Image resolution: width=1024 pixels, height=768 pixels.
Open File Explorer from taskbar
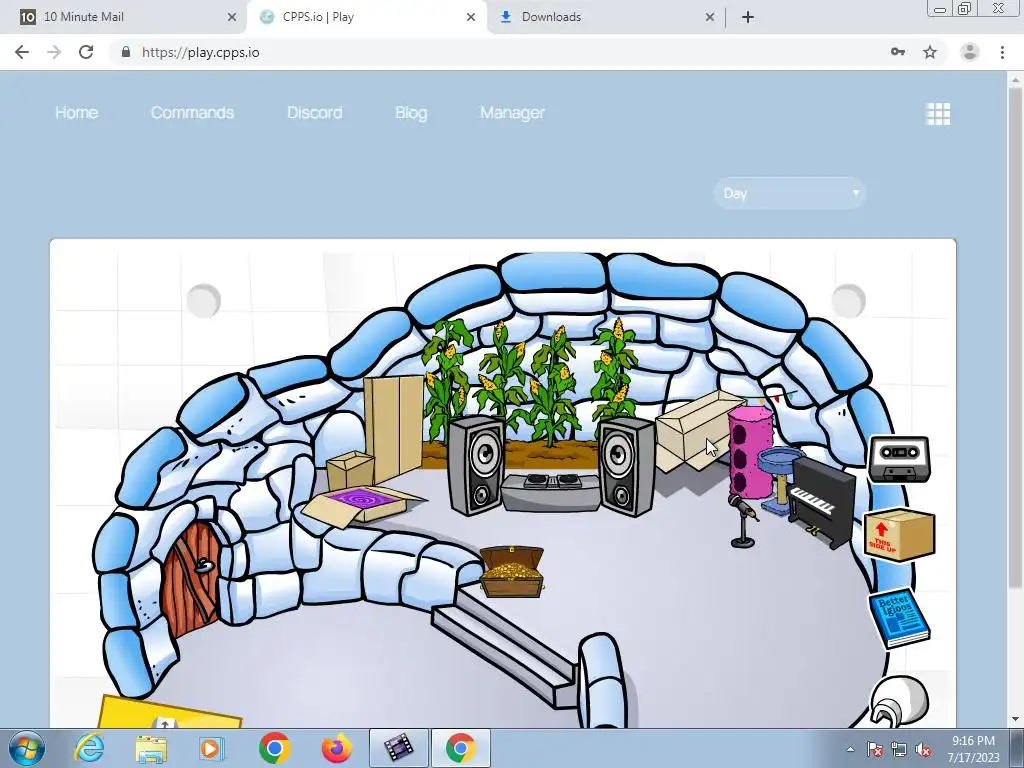point(151,748)
